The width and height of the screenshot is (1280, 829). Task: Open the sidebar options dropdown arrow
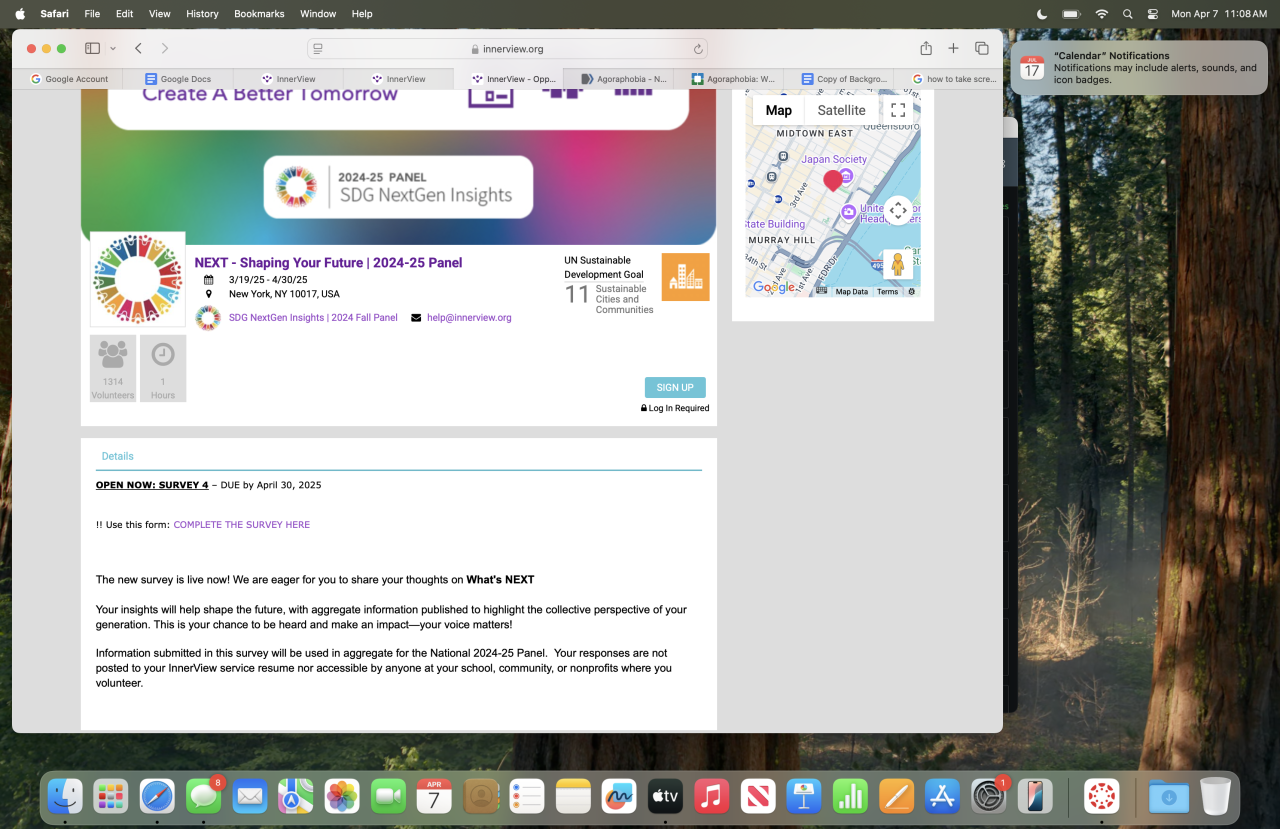tap(113, 48)
